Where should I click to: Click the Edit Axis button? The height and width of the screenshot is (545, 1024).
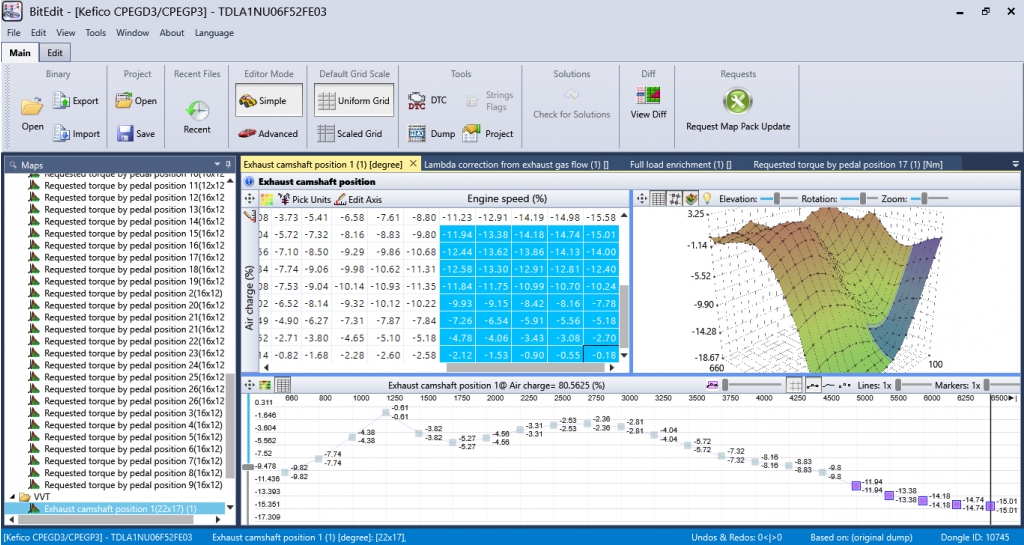coord(358,200)
